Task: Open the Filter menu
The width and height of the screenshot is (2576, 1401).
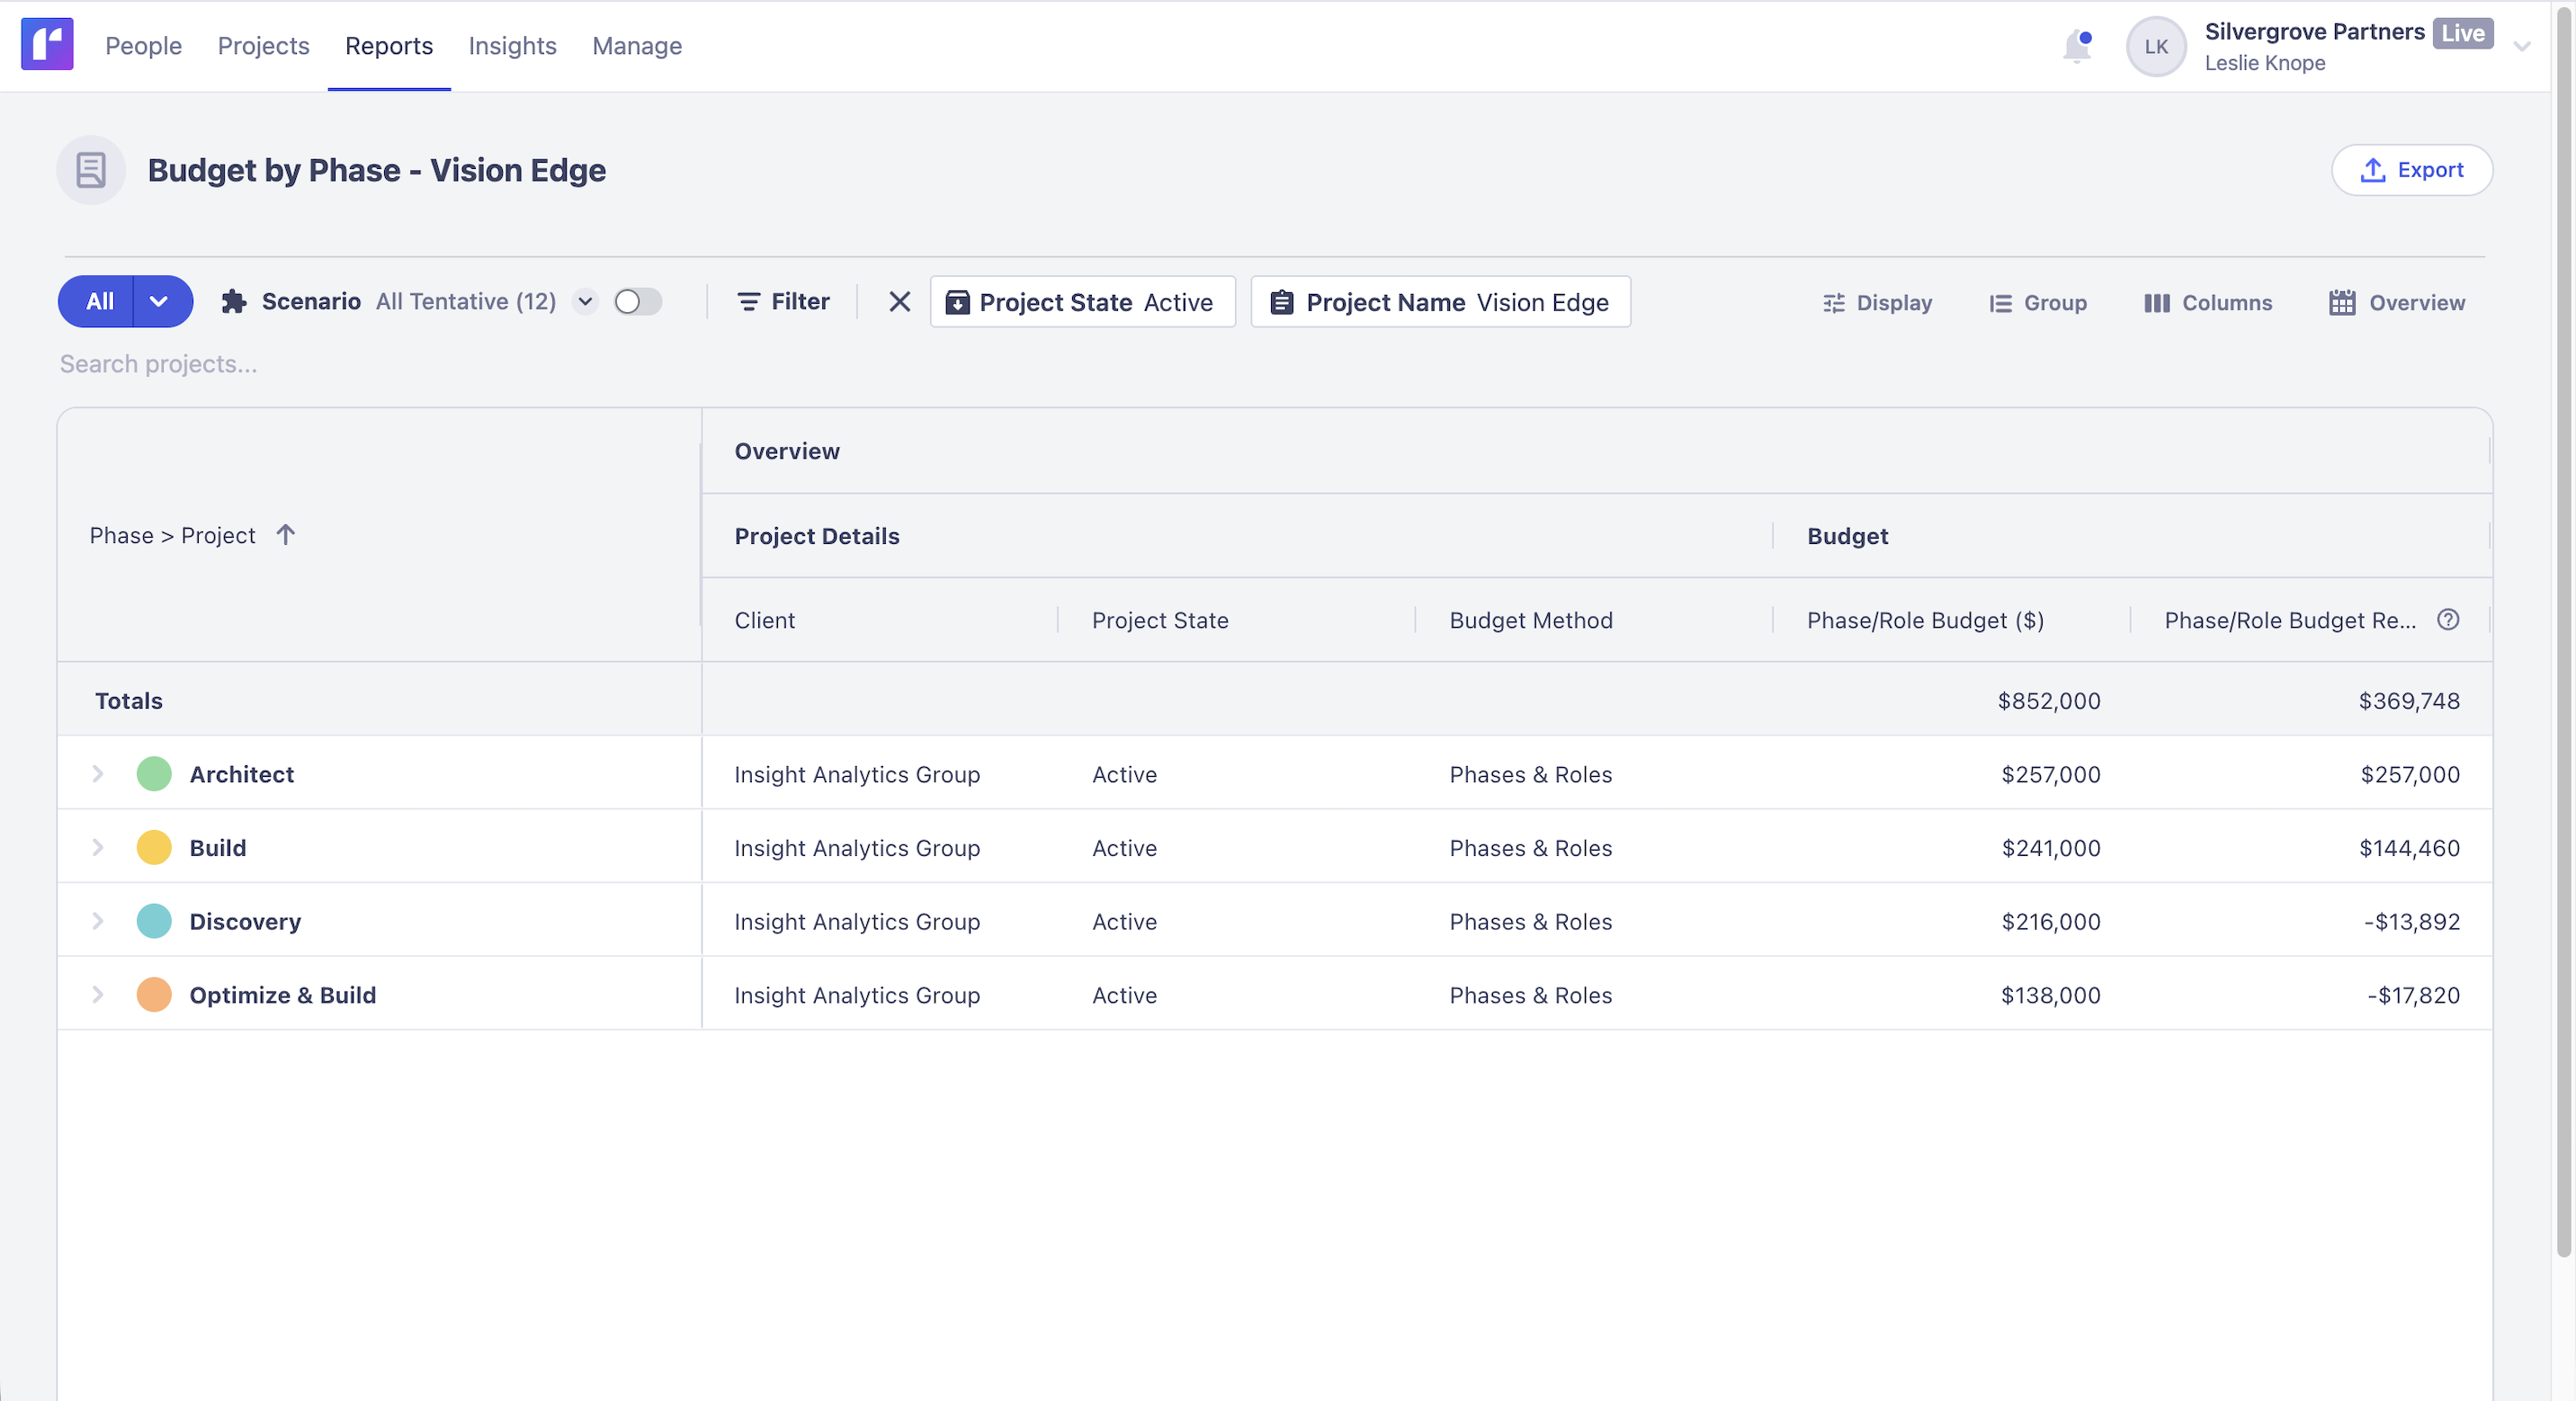Action: coord(783,302)
